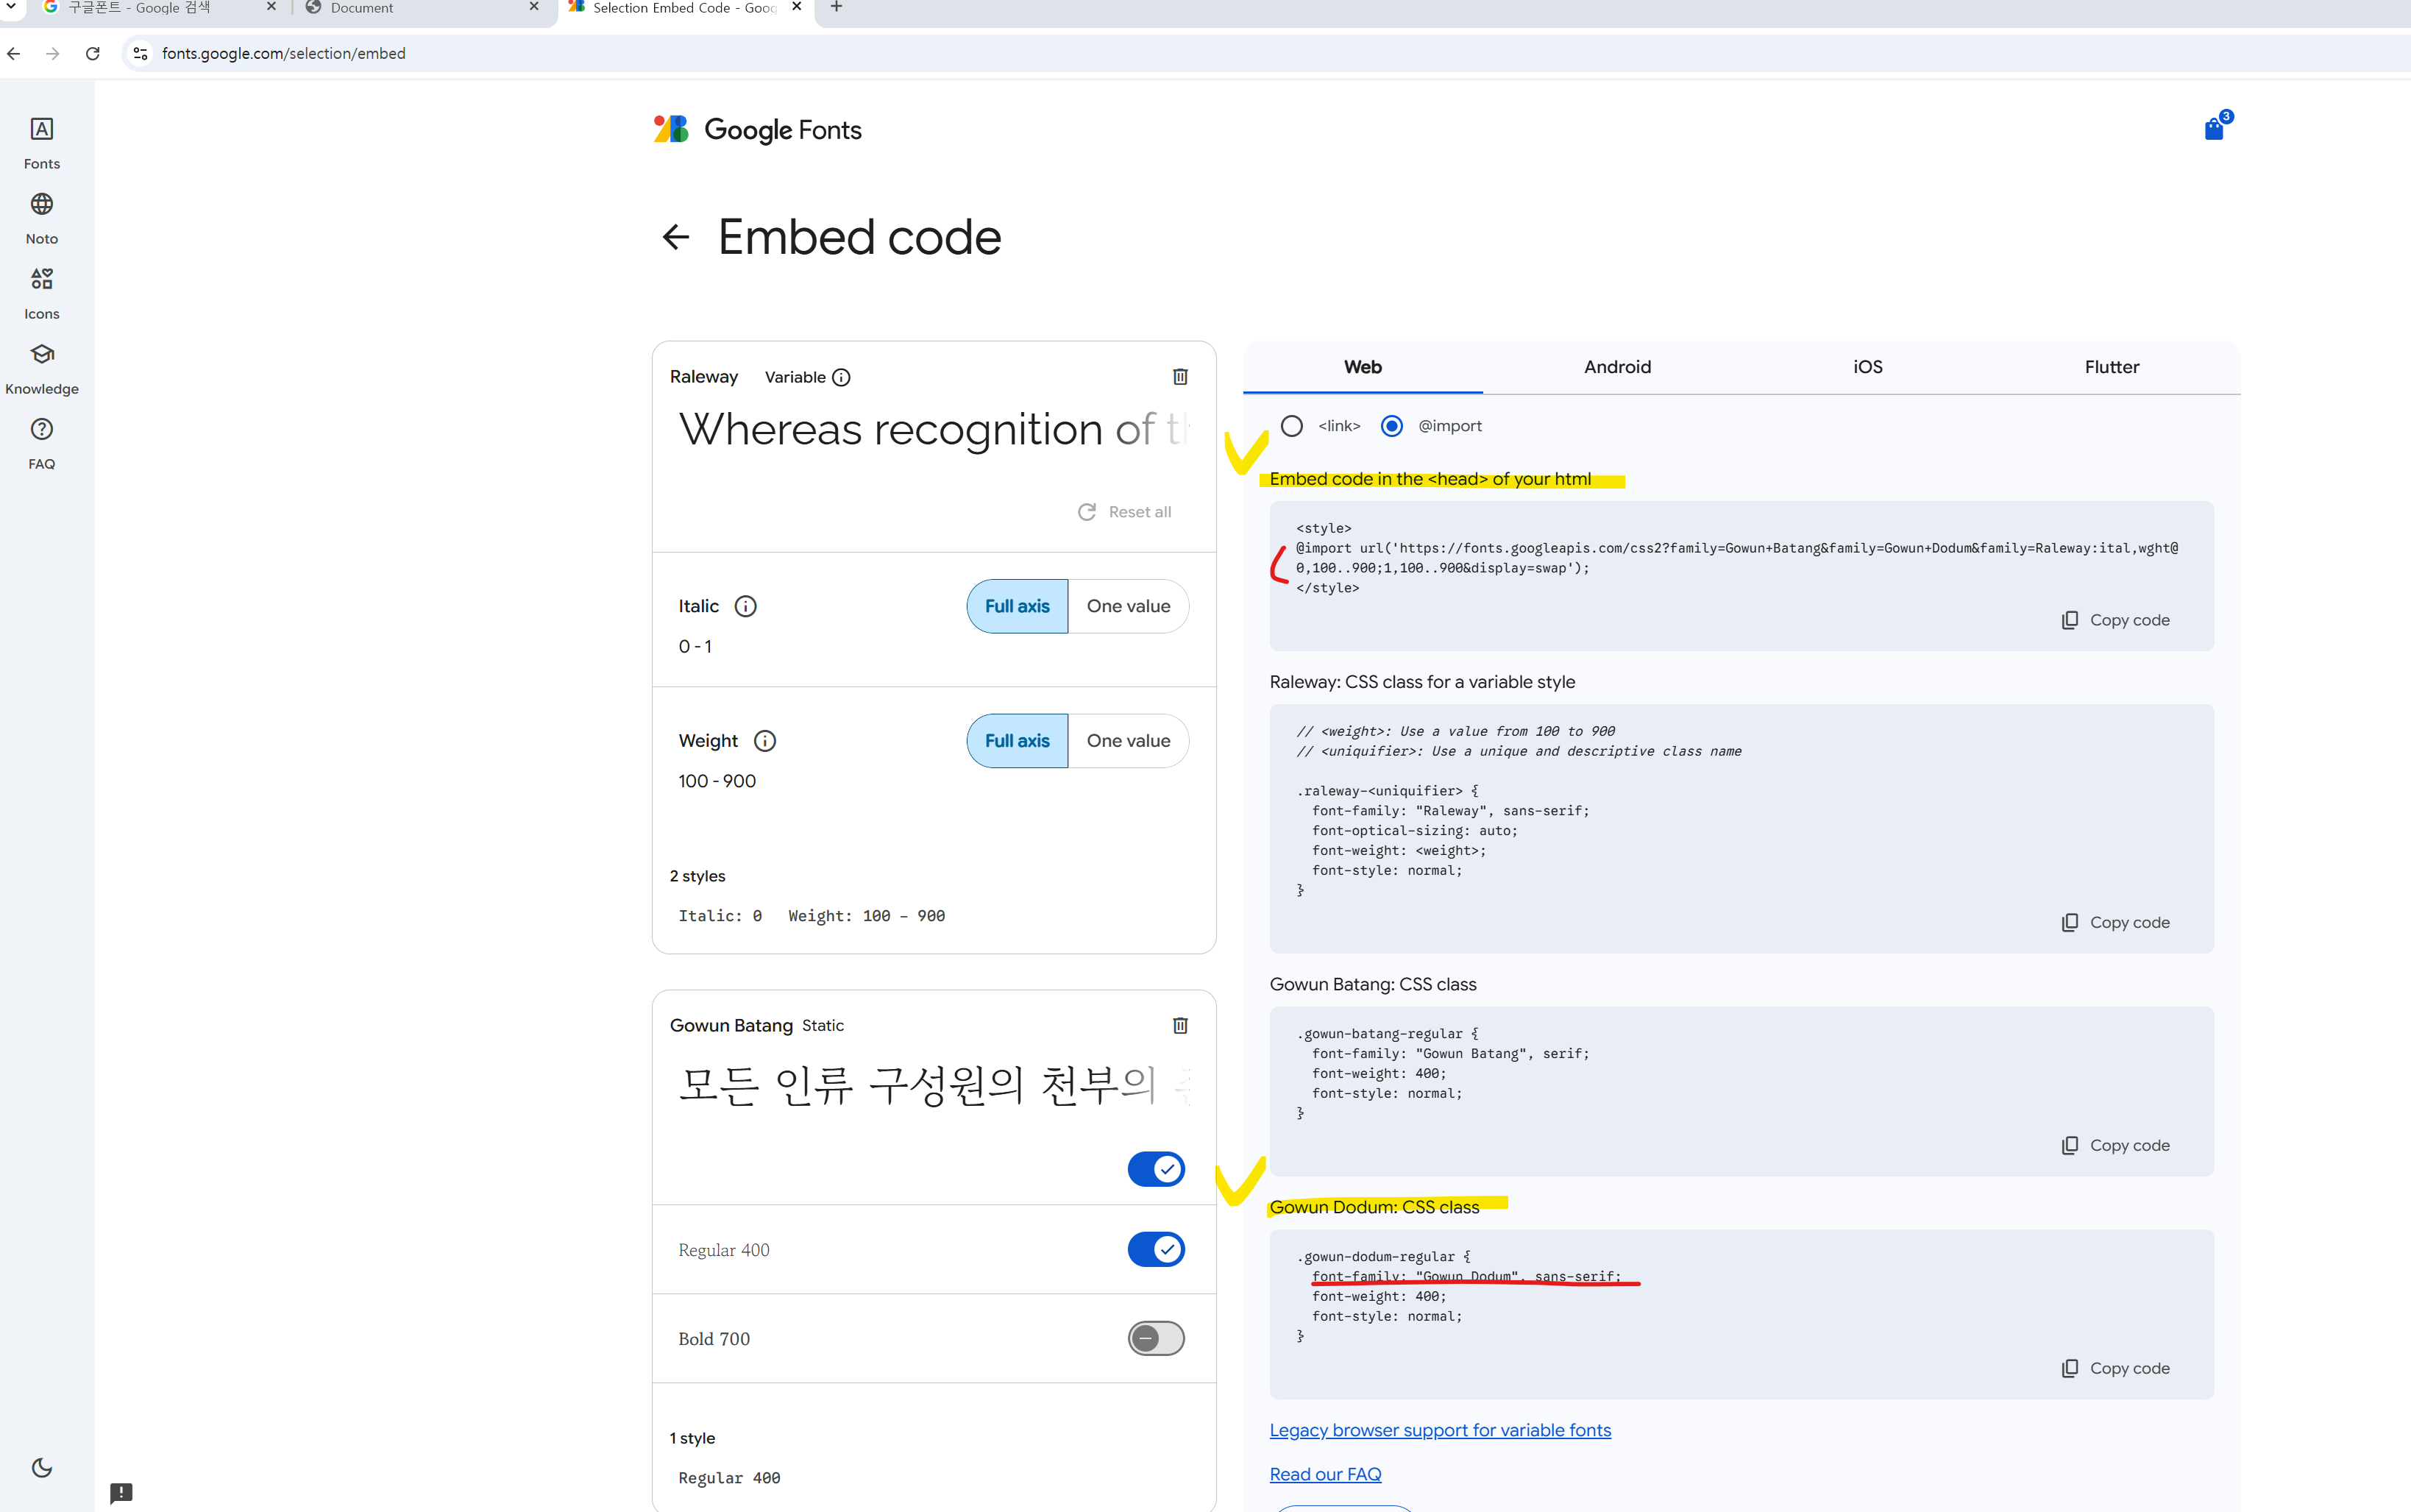Click the @import url code text
Image resolution: width=2411 pixels, height=1512 pixels.
pyautogui.click(x=1737, y=558)
